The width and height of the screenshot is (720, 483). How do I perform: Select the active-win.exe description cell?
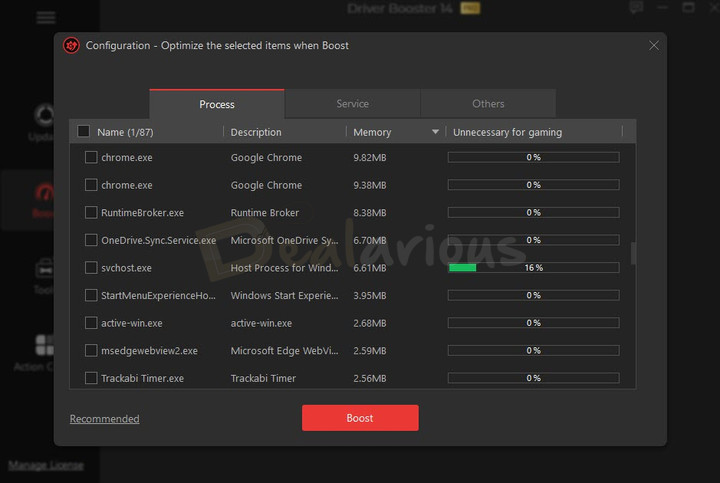[261, 323]
